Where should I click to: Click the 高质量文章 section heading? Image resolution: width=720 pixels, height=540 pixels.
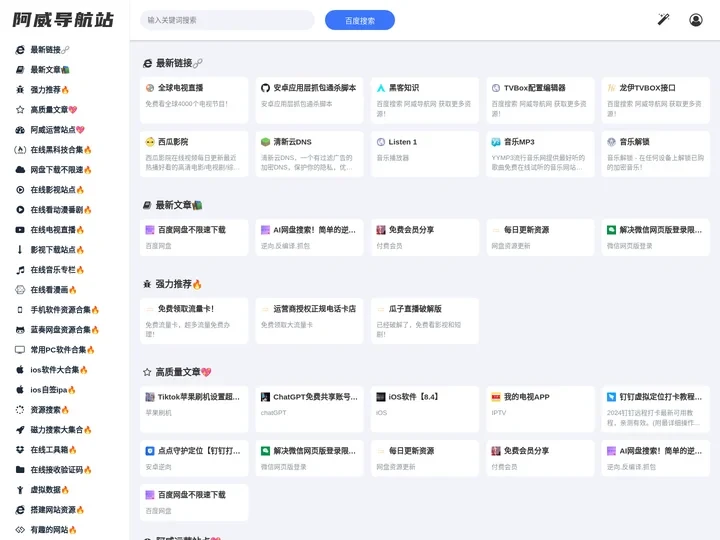click(x=177, y=372)
